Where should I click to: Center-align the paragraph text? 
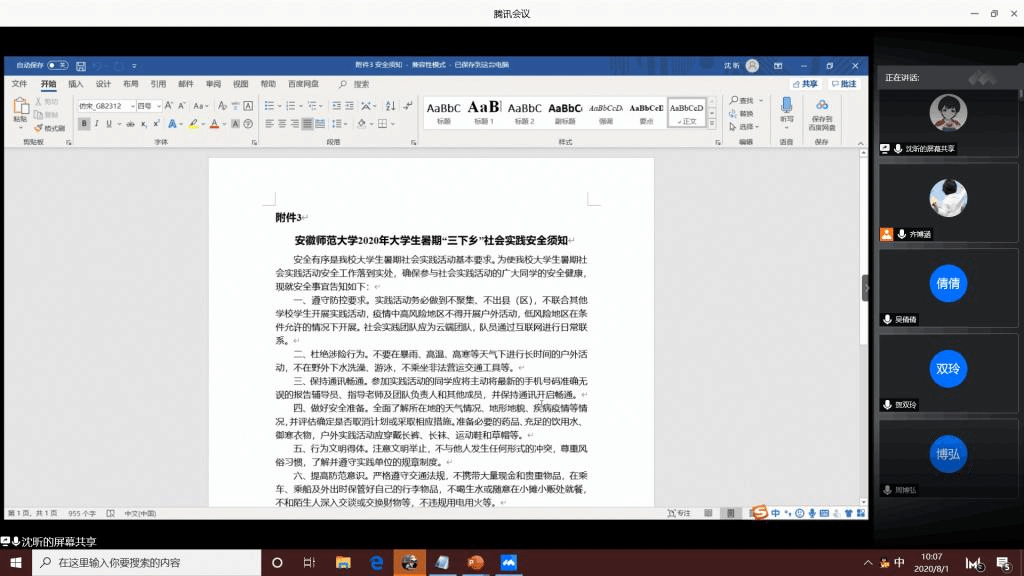coord(282,124)
